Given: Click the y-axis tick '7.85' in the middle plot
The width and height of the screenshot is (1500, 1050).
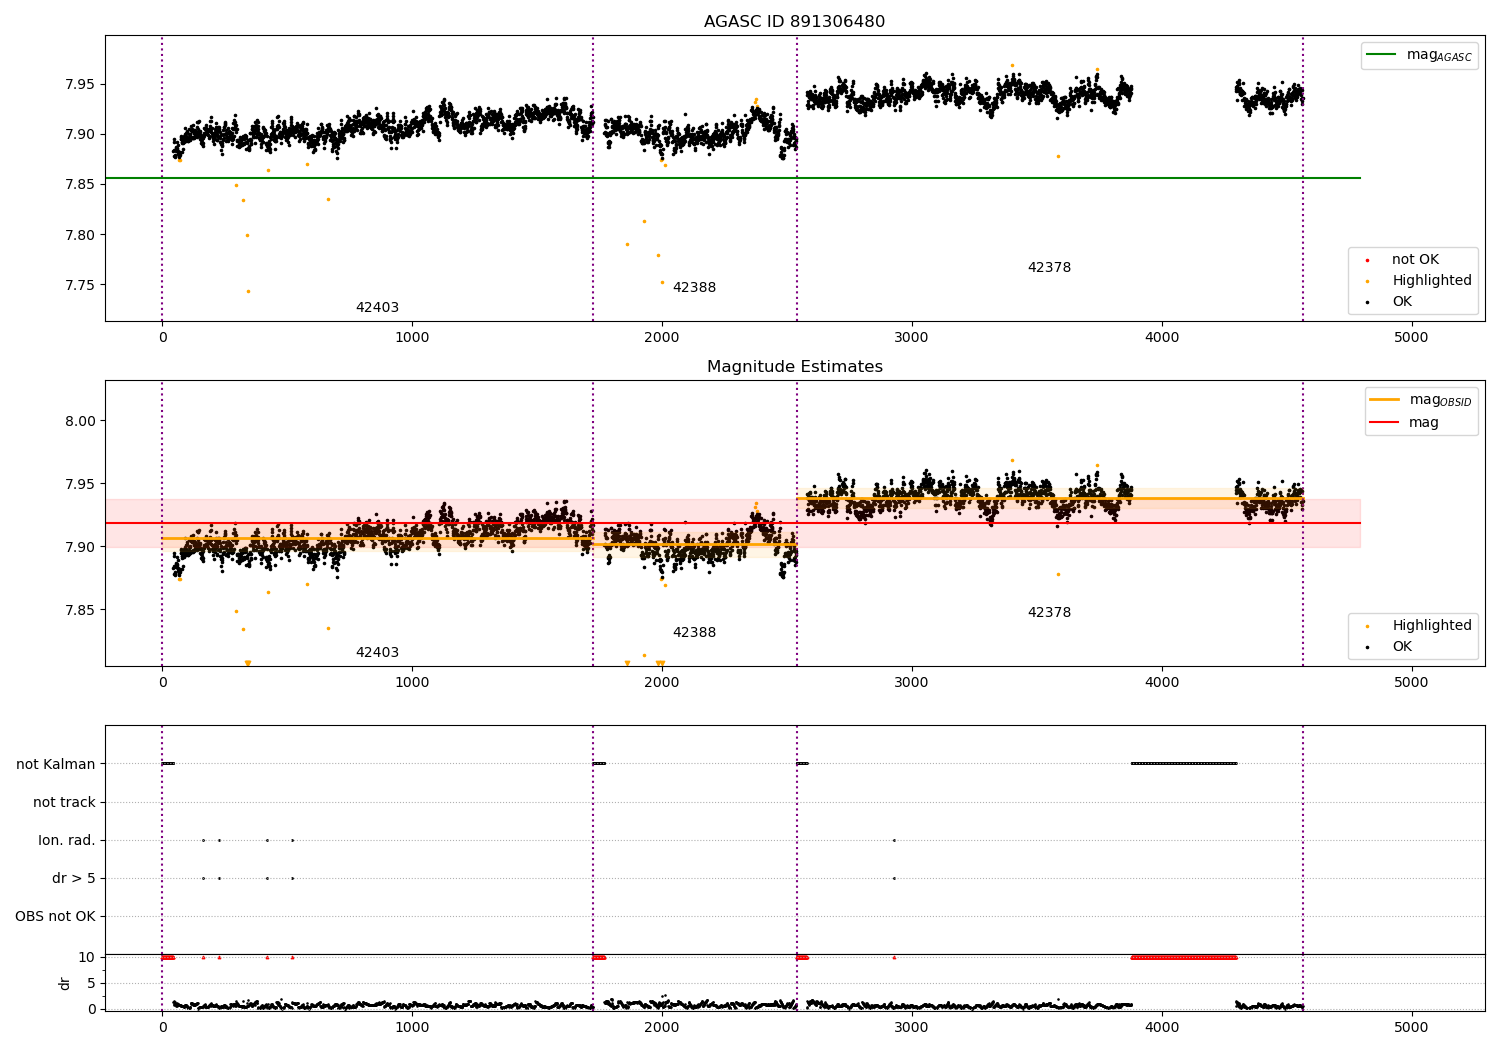Looking at the screenshot, I should click(80, 610).
